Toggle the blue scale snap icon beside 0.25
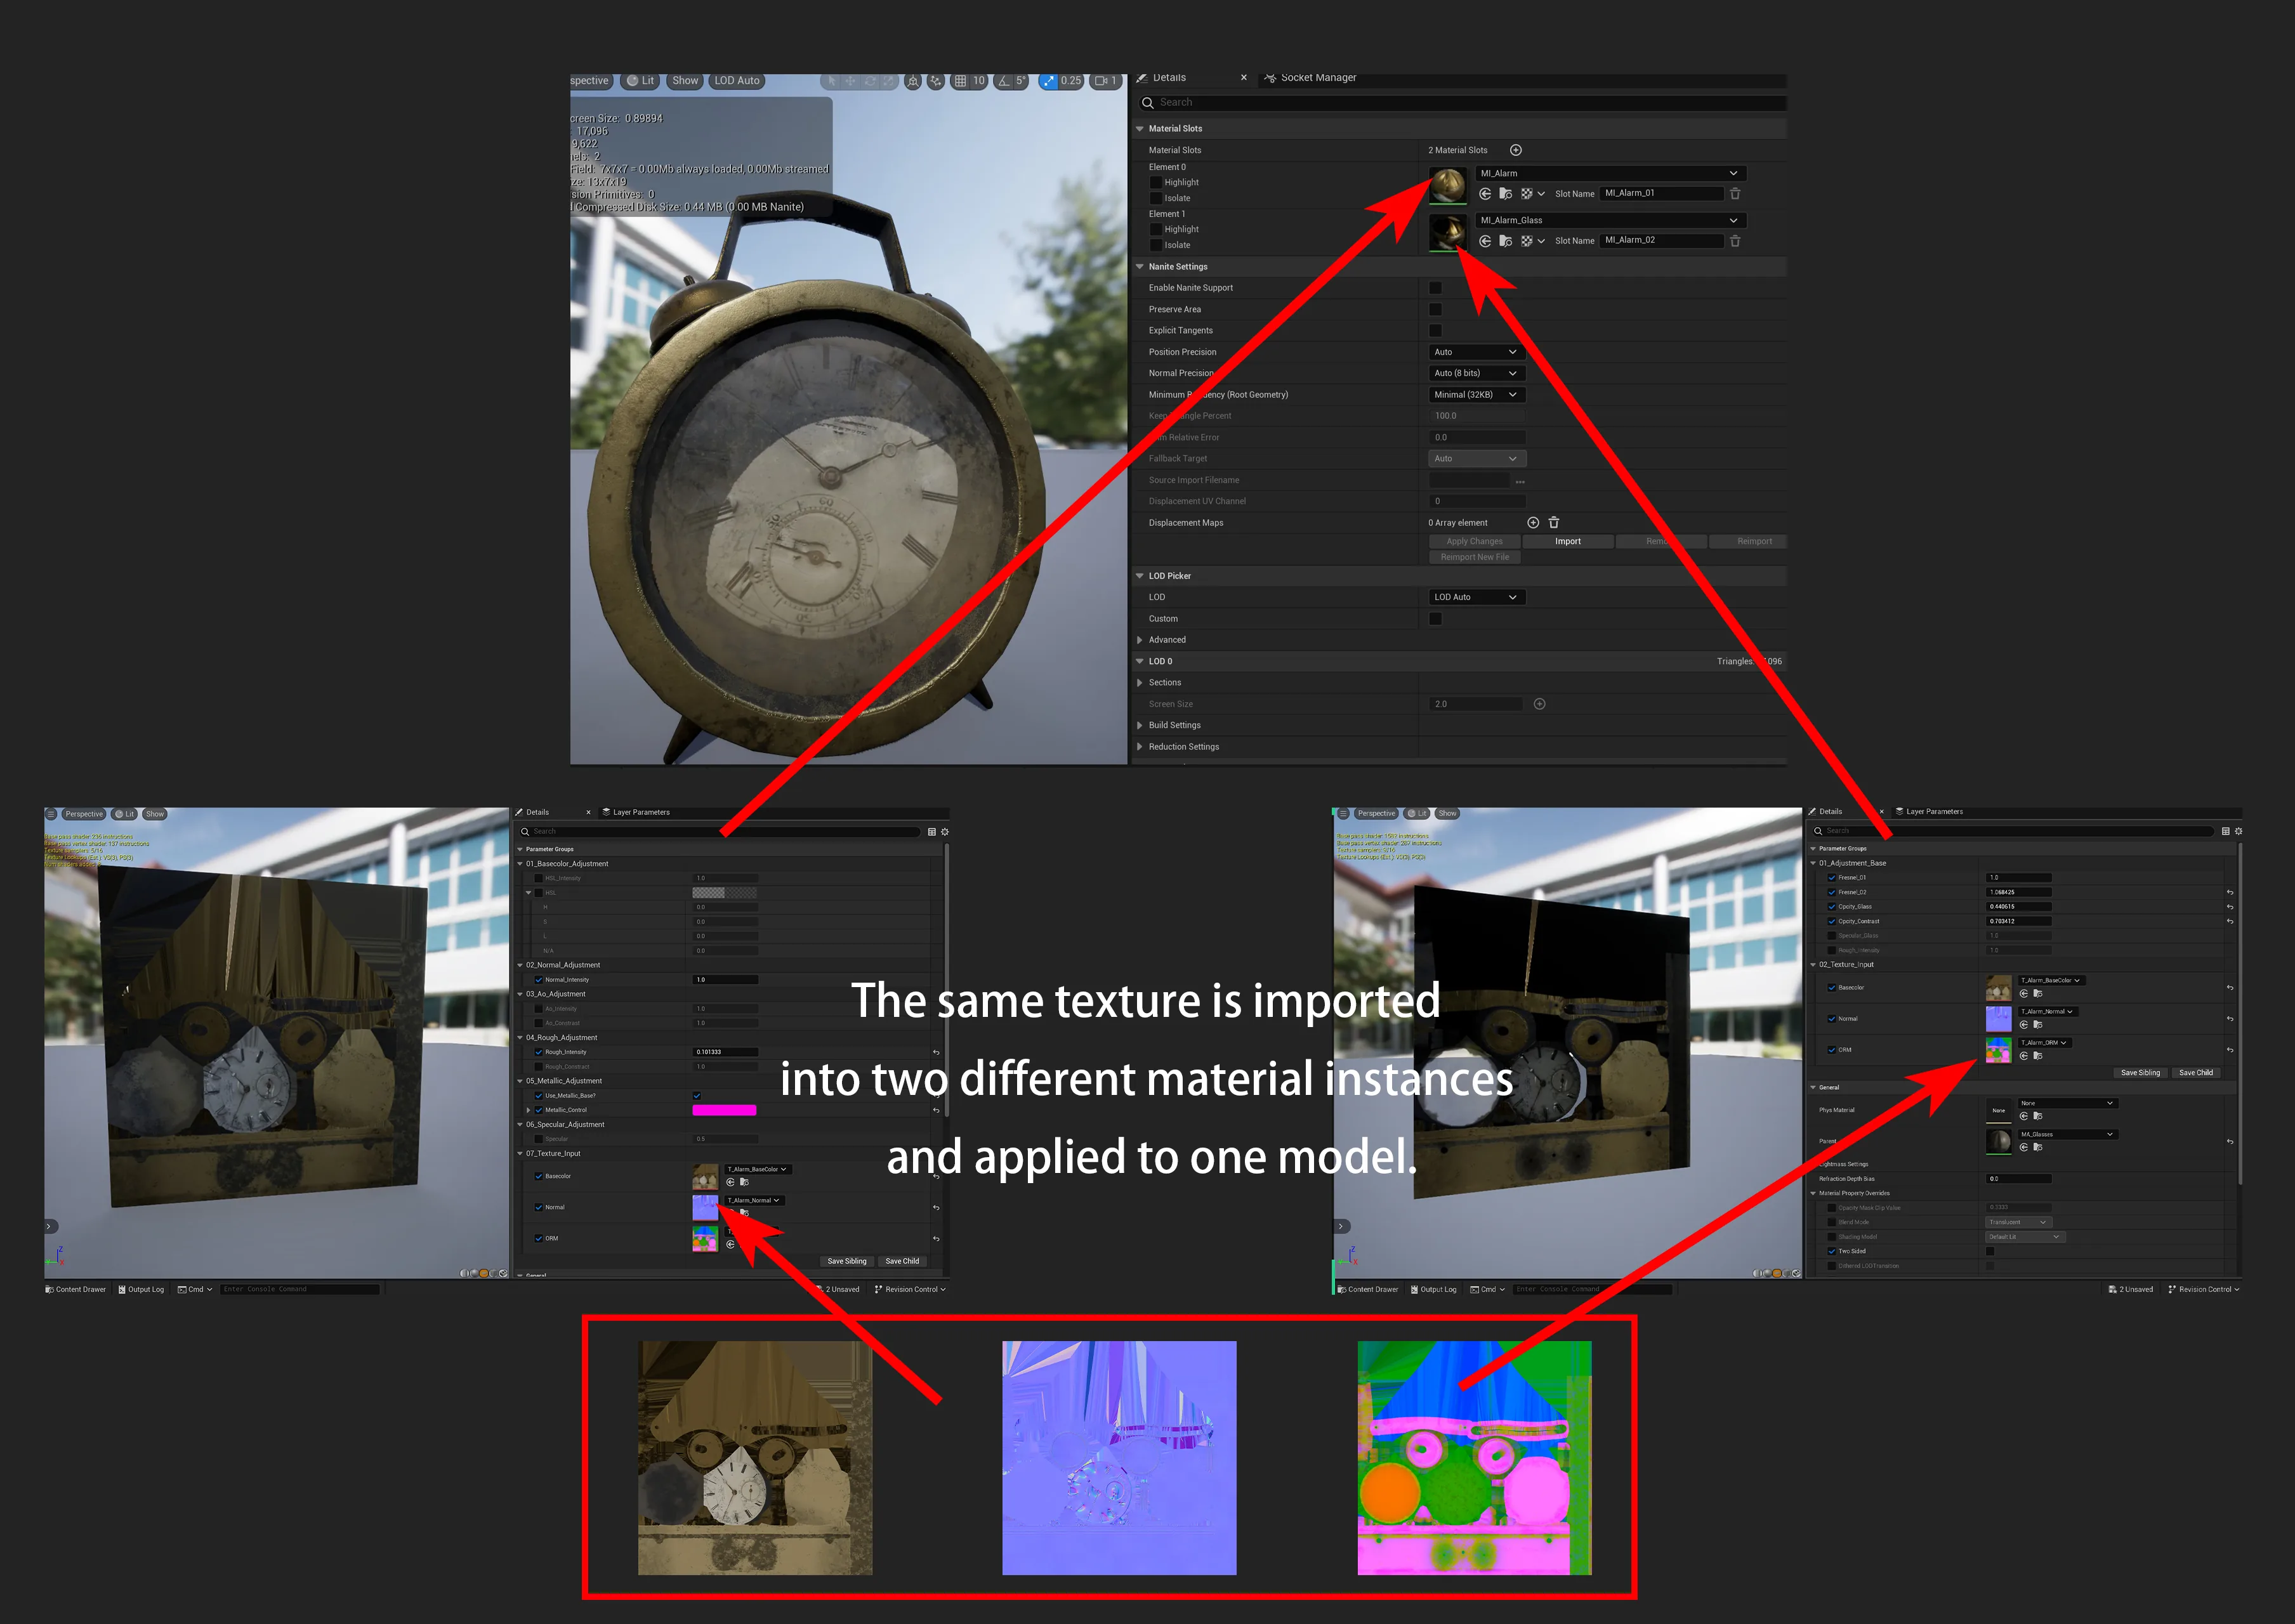The height and width of the screenshot is (1624, 2295). pyautogui.click(x=1048, y=81)
